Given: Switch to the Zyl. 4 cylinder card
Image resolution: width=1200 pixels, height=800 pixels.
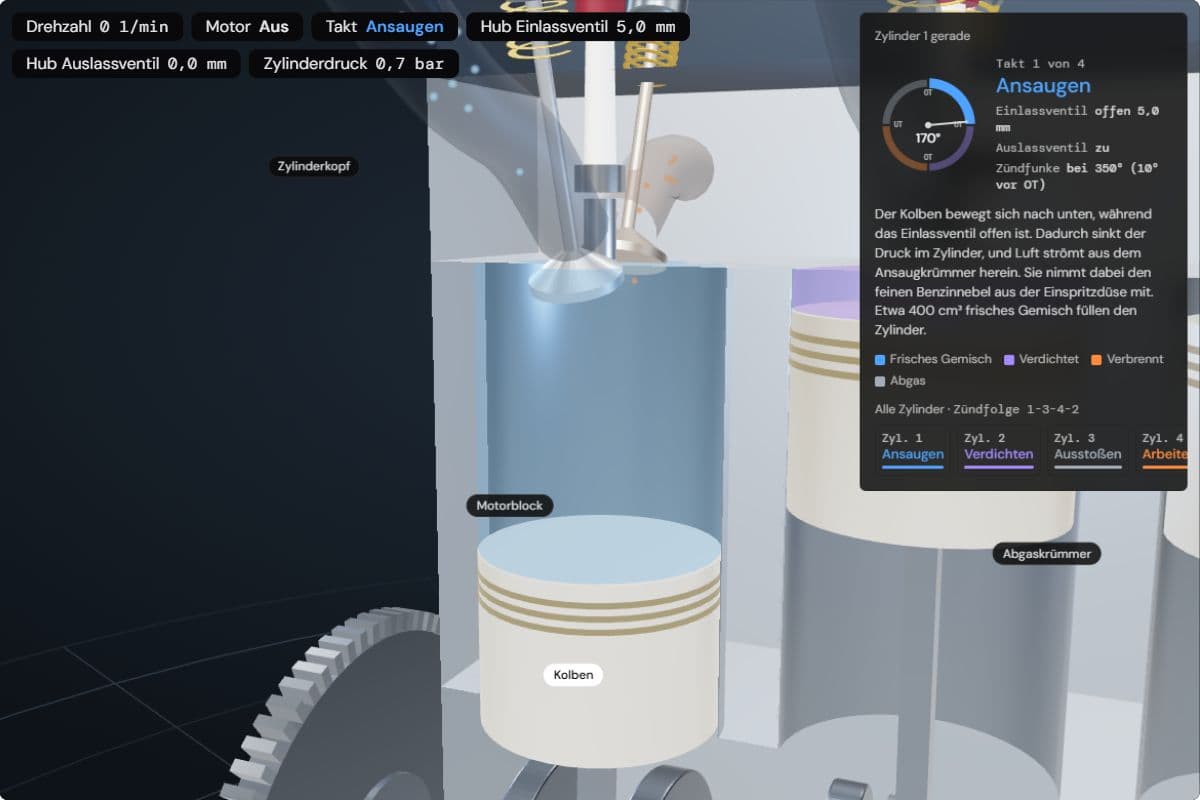Looking at the screenshot, I should (1160, 449).
